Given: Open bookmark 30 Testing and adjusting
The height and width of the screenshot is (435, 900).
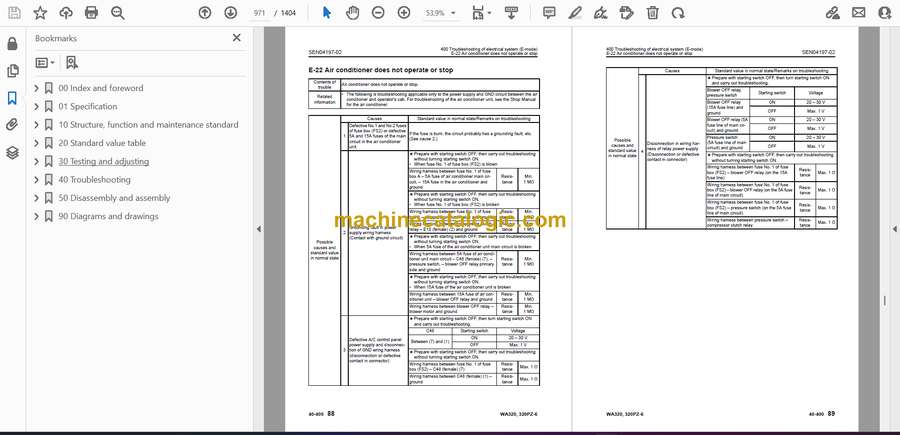Looking at the screenshot, I should click(103, 161).
